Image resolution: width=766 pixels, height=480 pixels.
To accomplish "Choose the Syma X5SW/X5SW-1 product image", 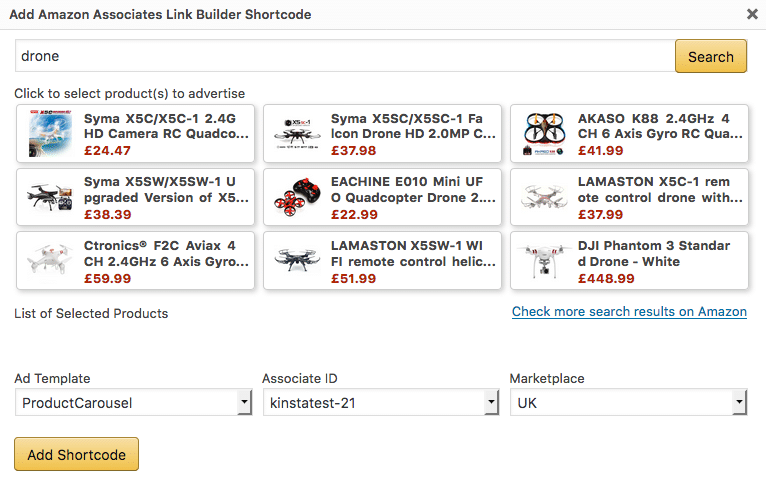I will (51, 198).
